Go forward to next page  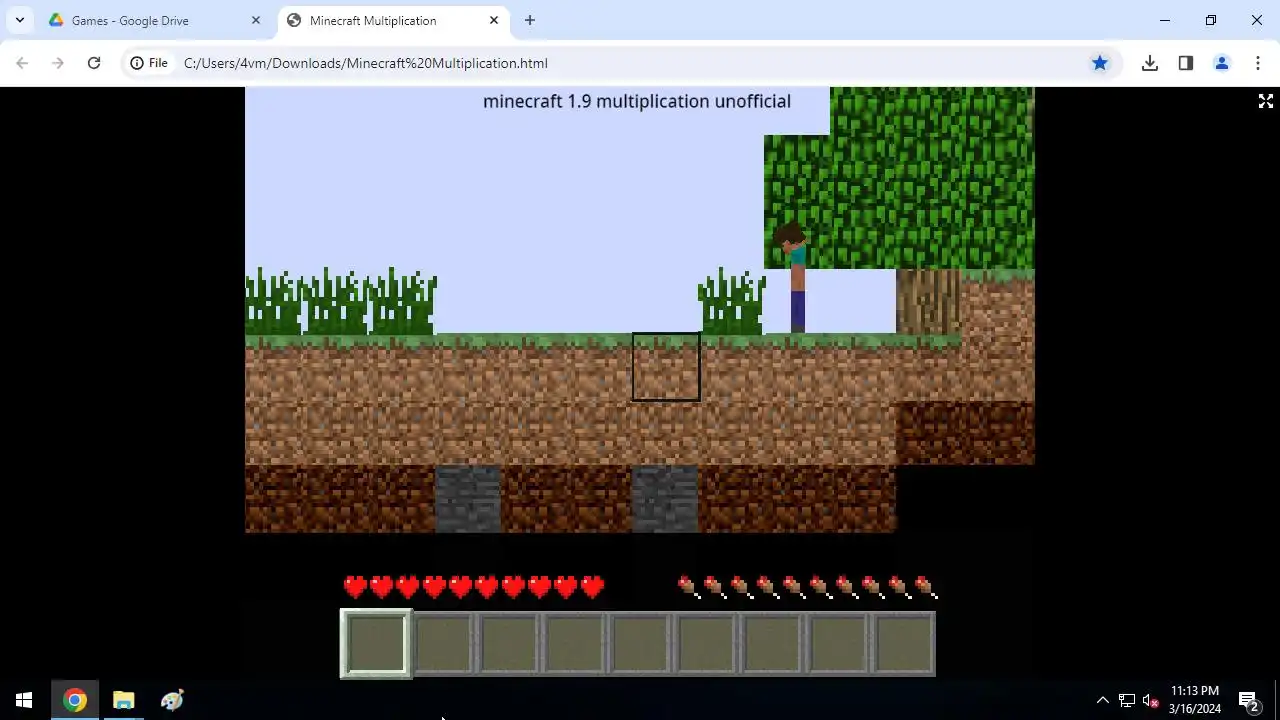click(58, 63)
